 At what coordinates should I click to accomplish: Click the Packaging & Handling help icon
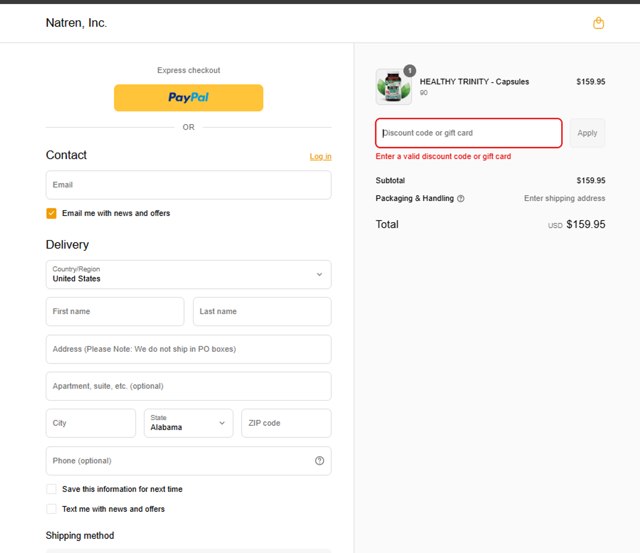[460, 199]
